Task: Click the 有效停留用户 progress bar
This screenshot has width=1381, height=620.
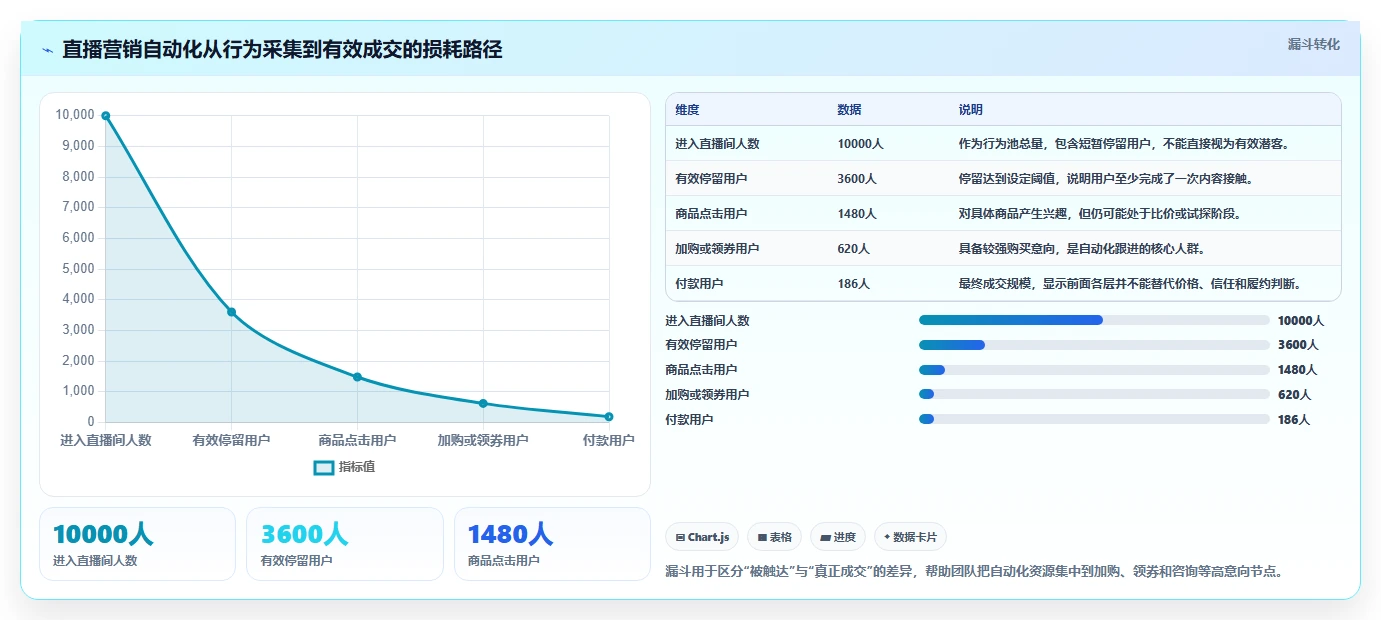Action: point(1094,345)
